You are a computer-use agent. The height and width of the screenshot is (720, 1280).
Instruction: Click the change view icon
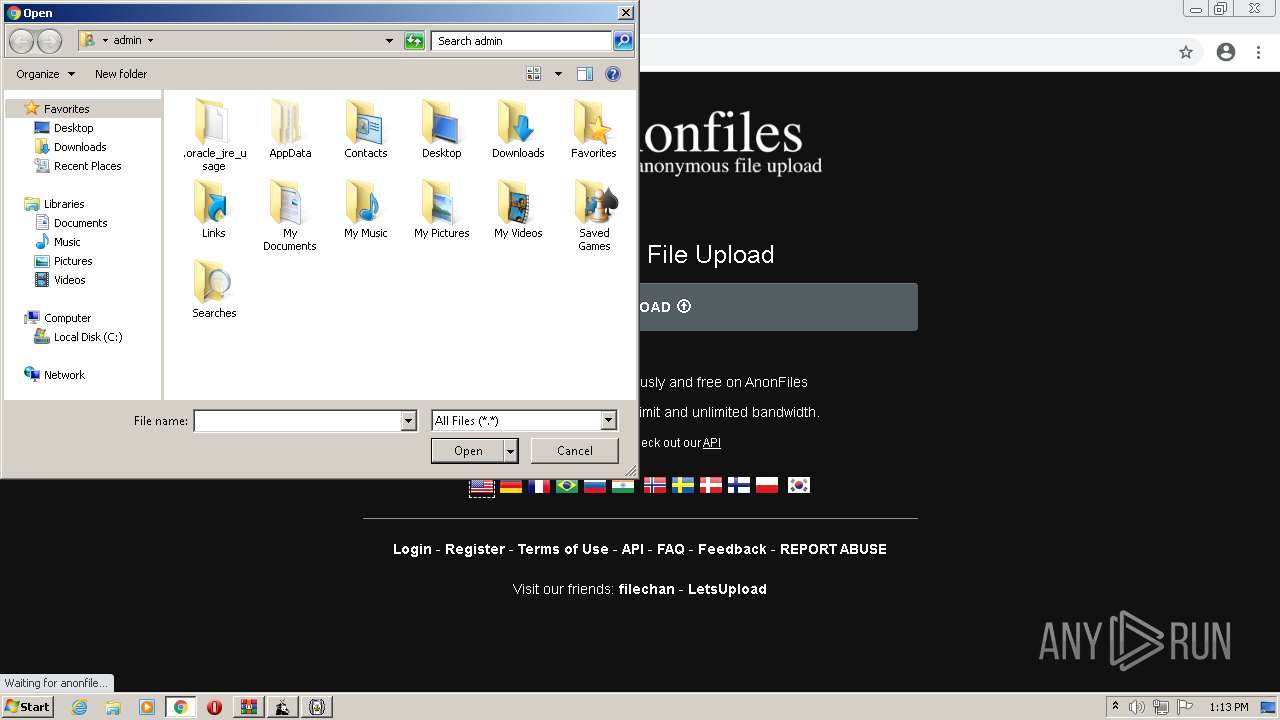[x=534, y=74]
